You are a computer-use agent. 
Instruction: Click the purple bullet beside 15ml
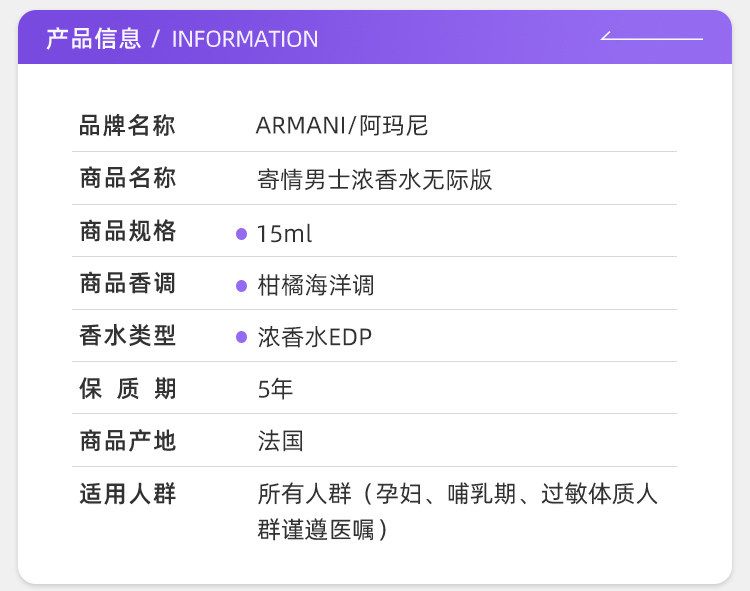(x=241, y=234)
